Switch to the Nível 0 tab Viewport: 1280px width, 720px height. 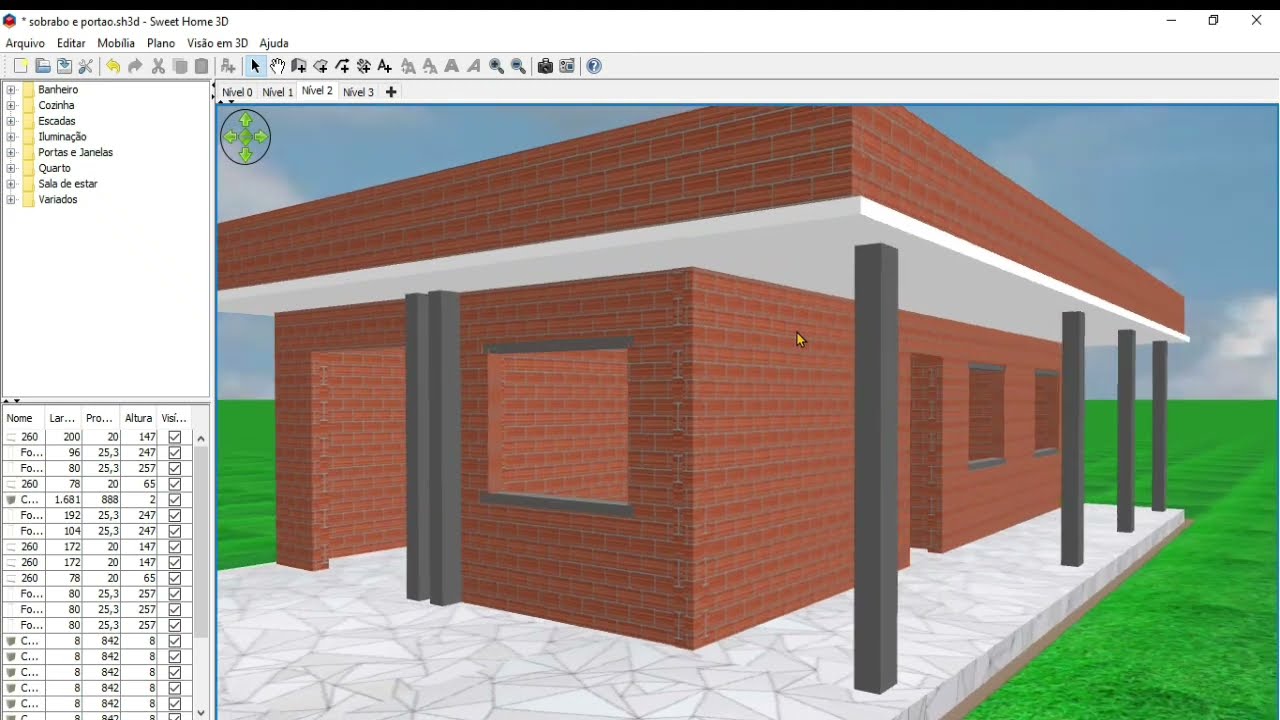click(x=237, y=92)
